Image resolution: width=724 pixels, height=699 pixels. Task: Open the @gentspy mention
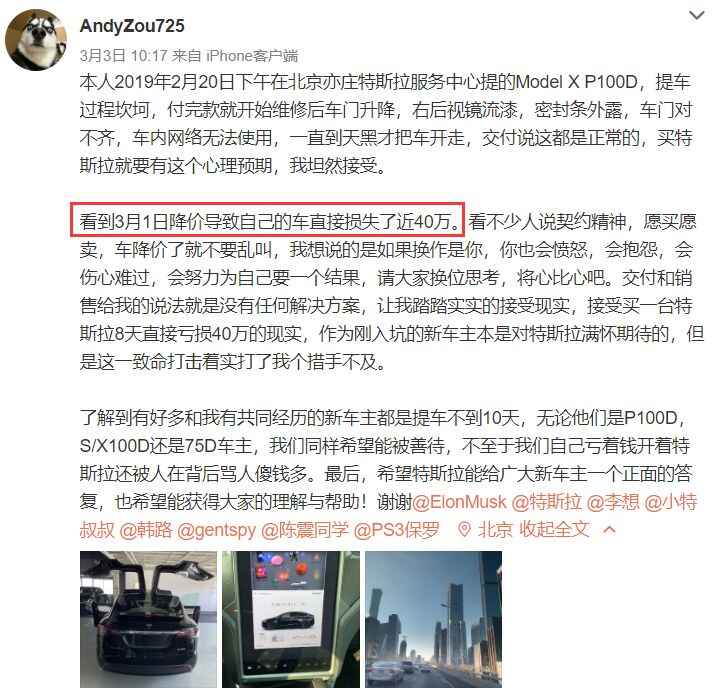coord(216,530)
